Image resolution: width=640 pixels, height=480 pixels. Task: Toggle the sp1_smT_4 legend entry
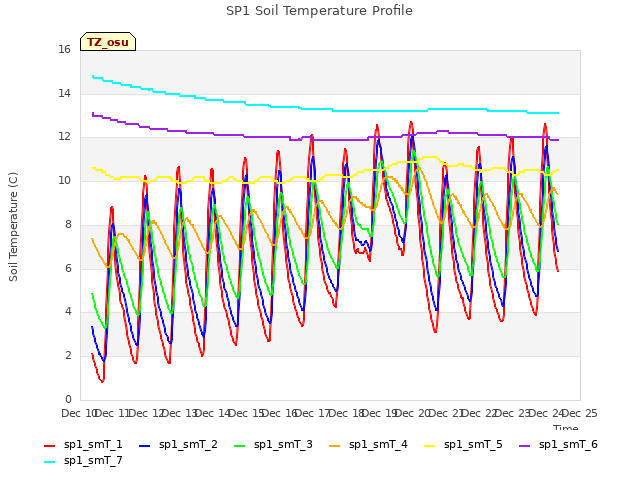[368, 444]
